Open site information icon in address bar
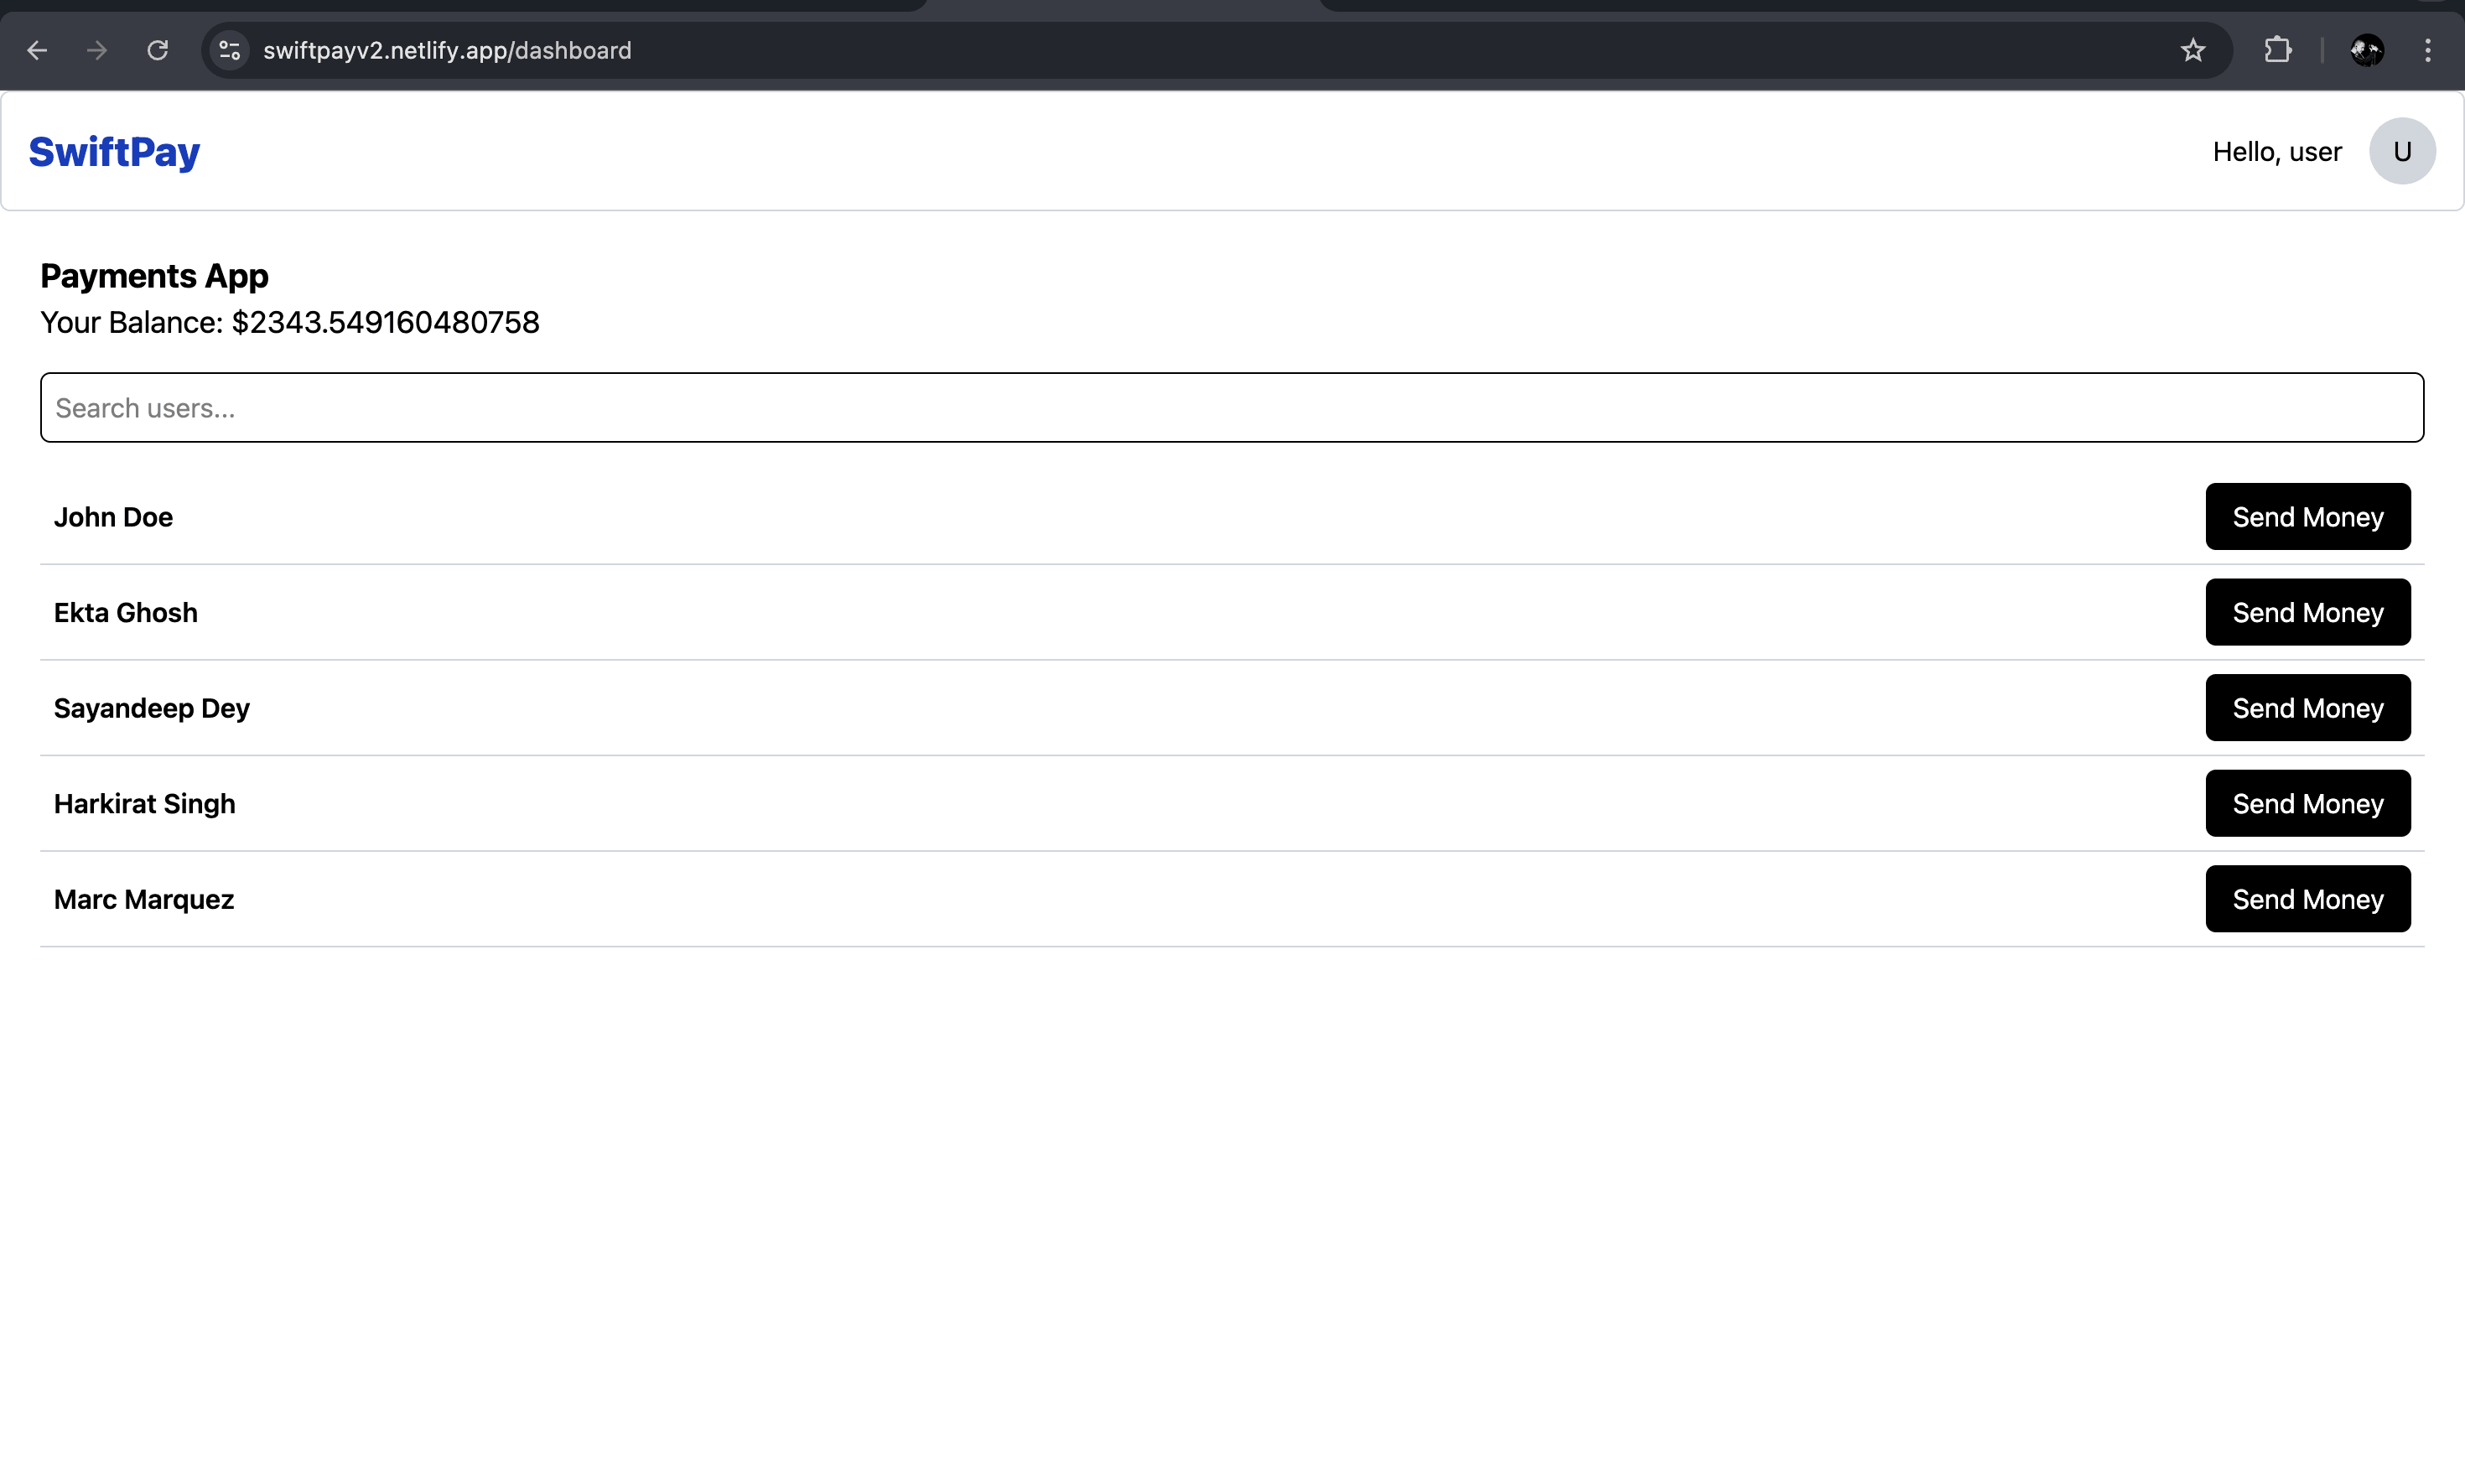 (x=229, y=50)
